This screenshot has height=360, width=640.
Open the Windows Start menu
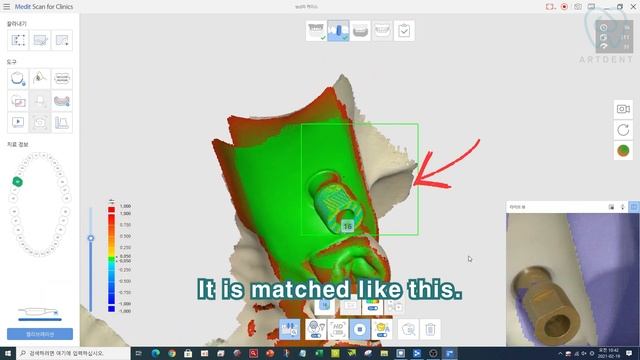tap(8, 353)
